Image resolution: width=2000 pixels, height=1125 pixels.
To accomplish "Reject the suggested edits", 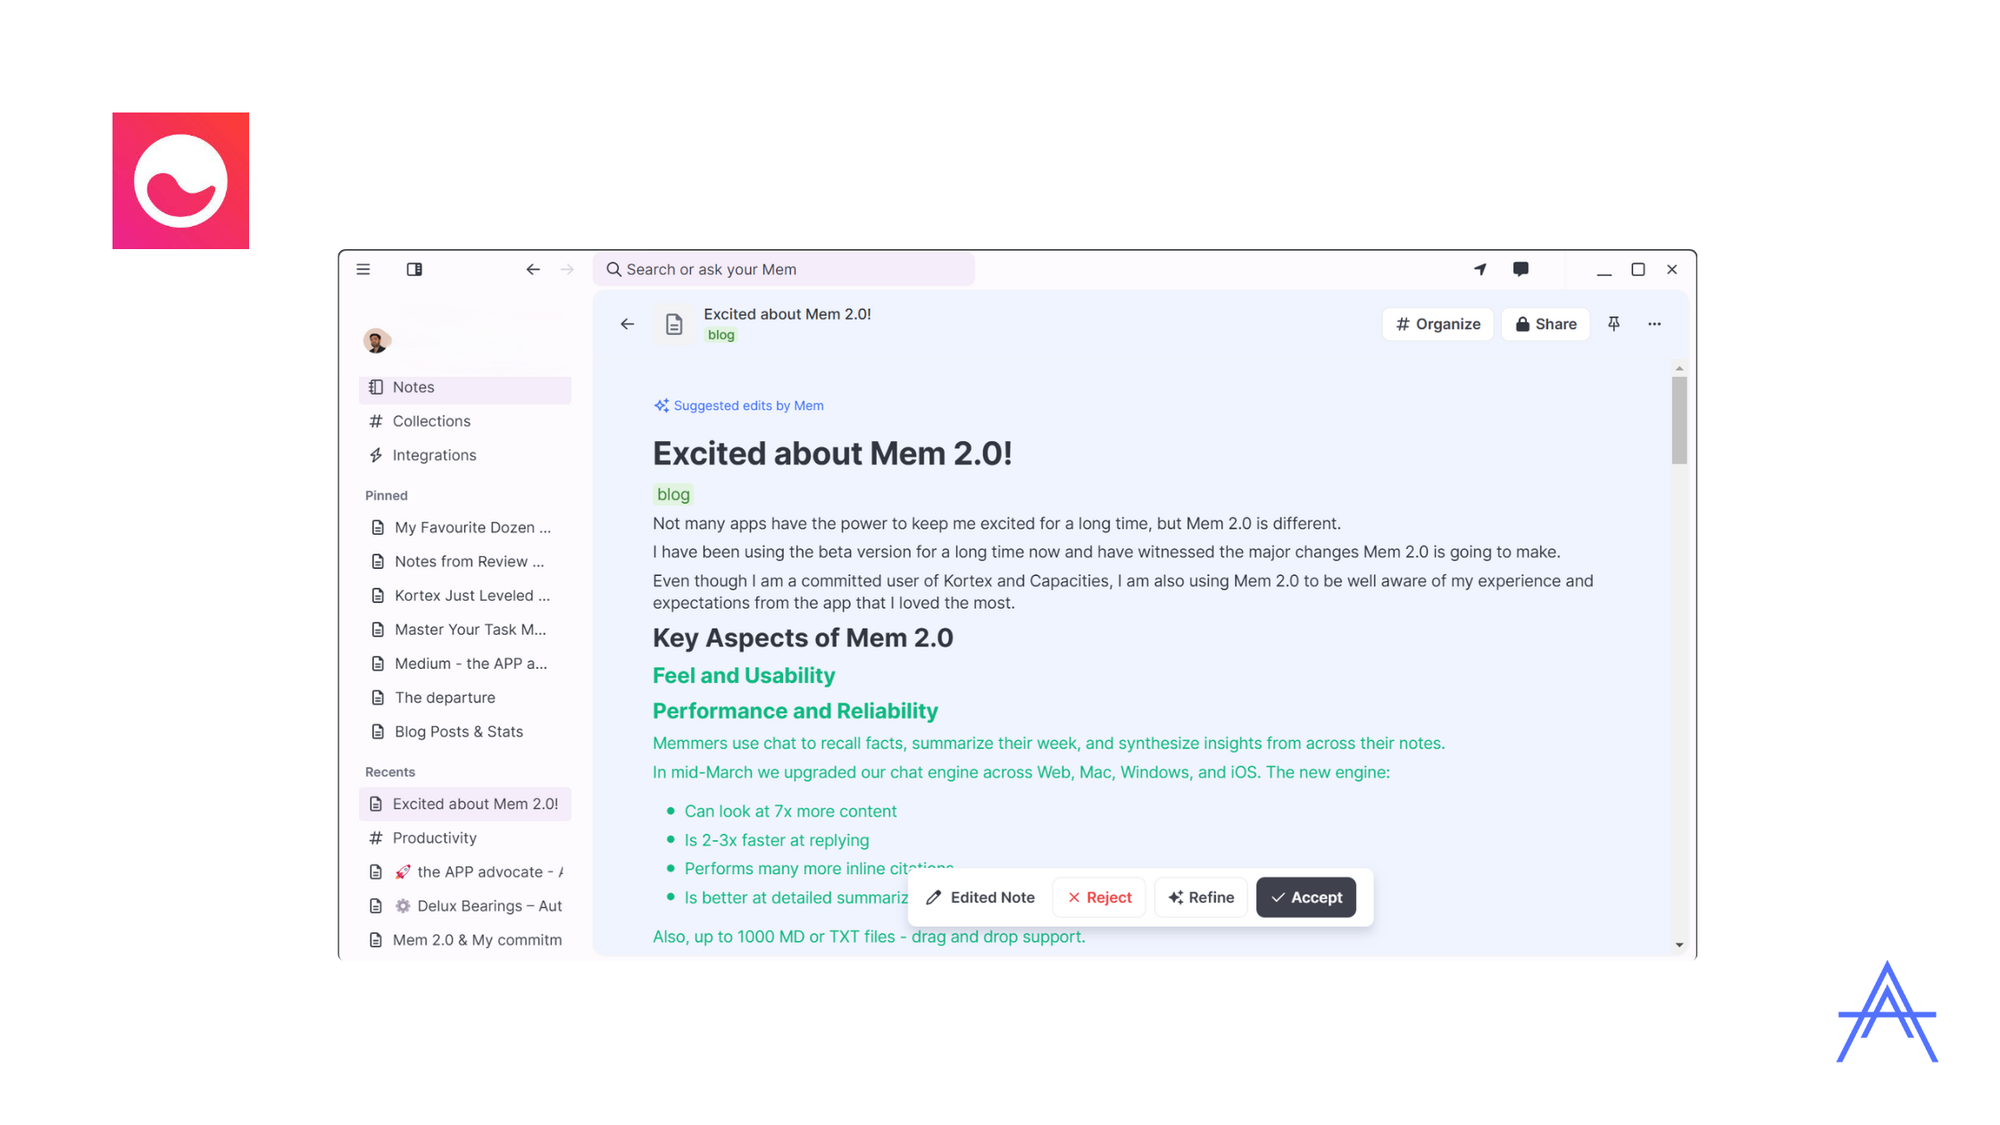I will pyautogui.click(x=1099, y=897).
